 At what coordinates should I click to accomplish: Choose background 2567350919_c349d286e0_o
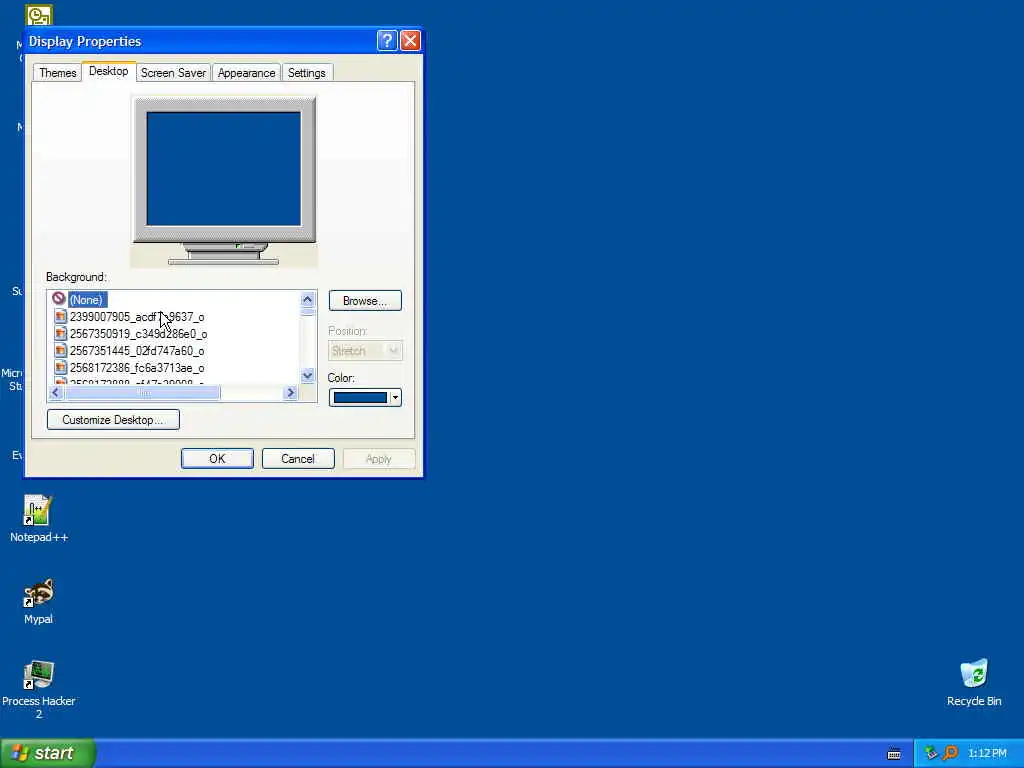(x=138, y=334)
